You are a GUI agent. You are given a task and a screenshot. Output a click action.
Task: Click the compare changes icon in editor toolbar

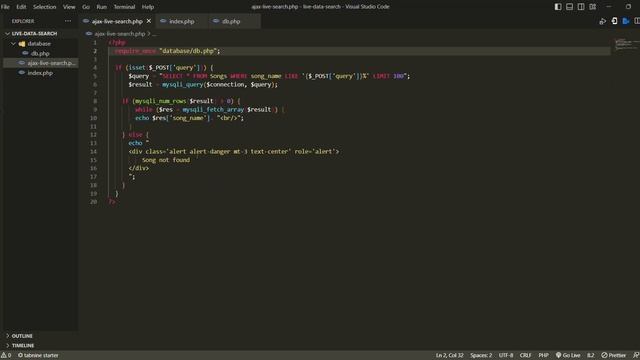click(602, 21)
